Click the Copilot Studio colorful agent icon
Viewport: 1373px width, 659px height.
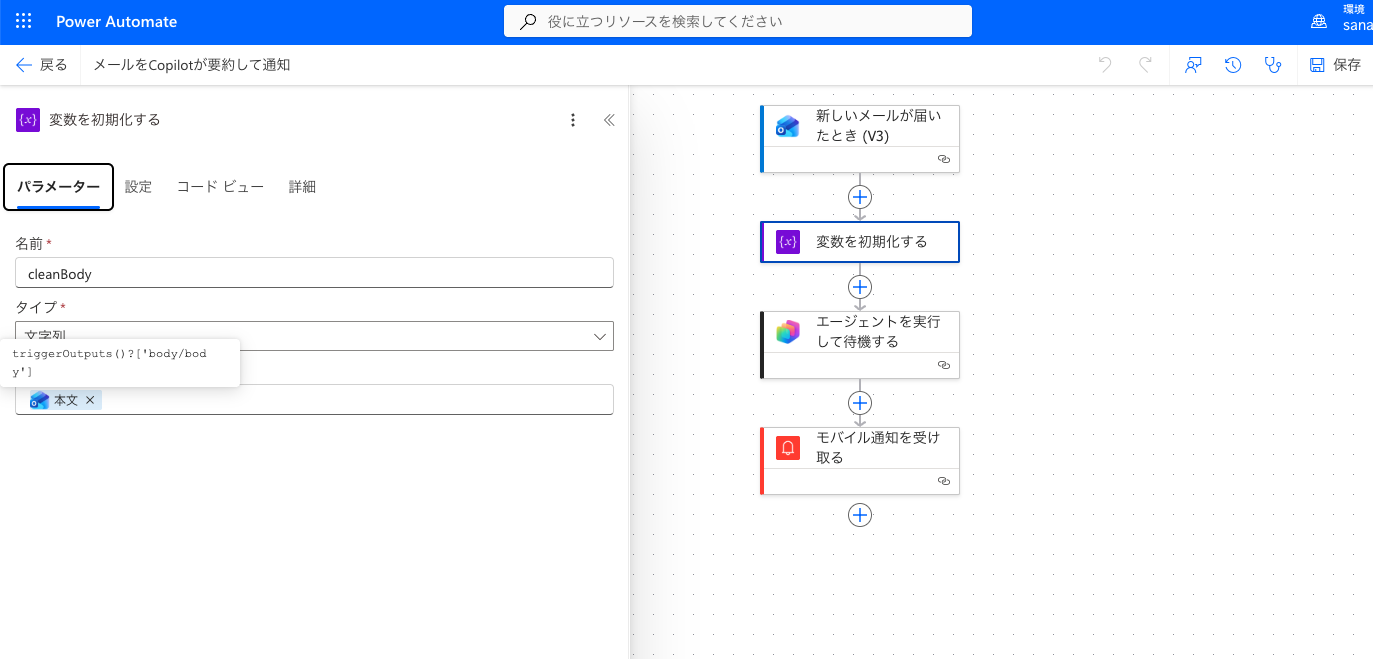pyautogui.click(x=788, y=332)
